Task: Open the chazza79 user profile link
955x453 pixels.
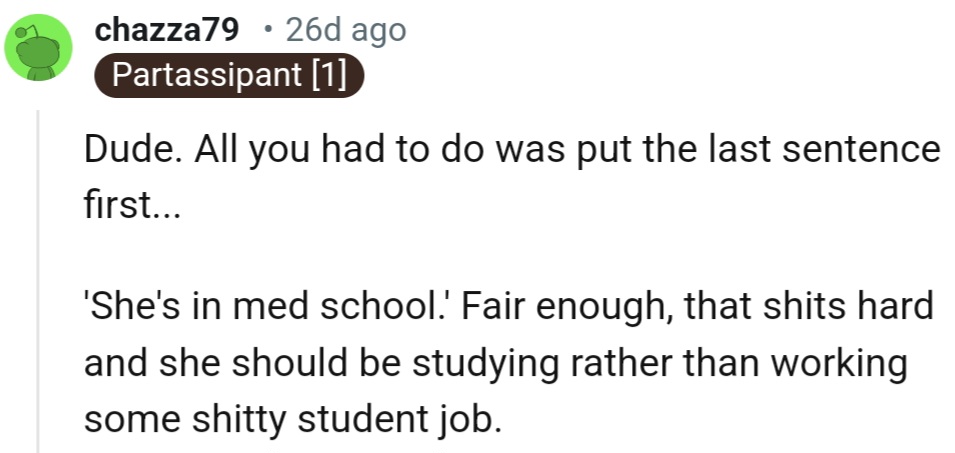Action: (x=166, y=31)
